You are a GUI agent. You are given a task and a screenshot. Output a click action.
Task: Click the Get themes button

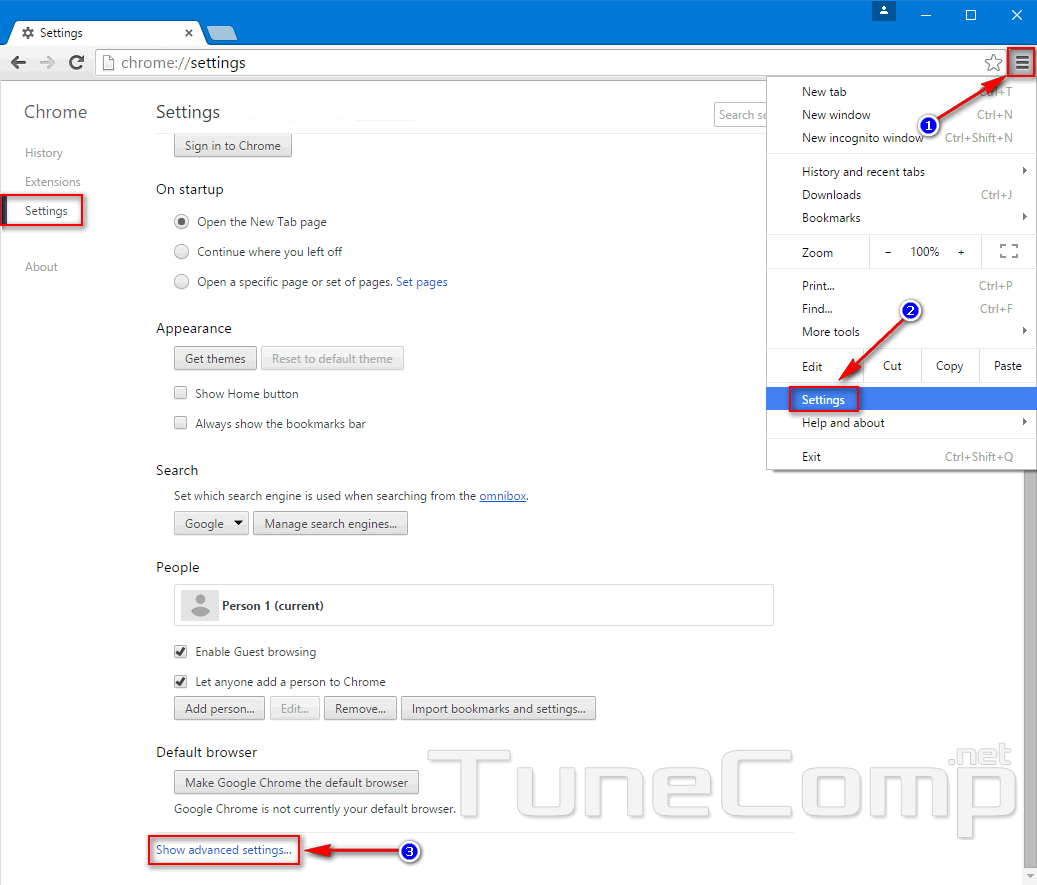point(215,358)
